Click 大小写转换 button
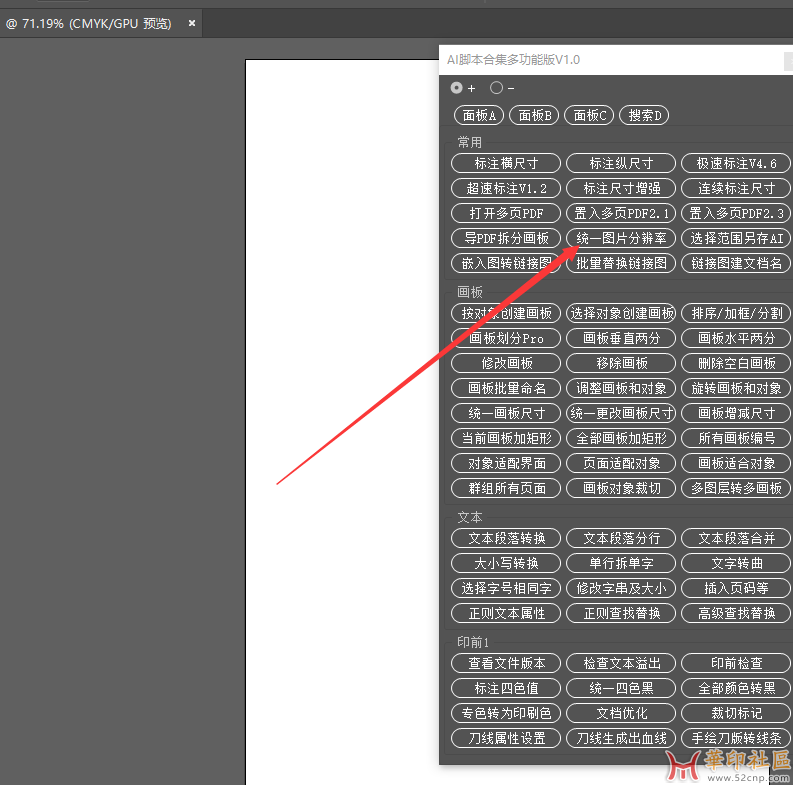The height and width of the screenshot is (785, 793). coord(506,563)
